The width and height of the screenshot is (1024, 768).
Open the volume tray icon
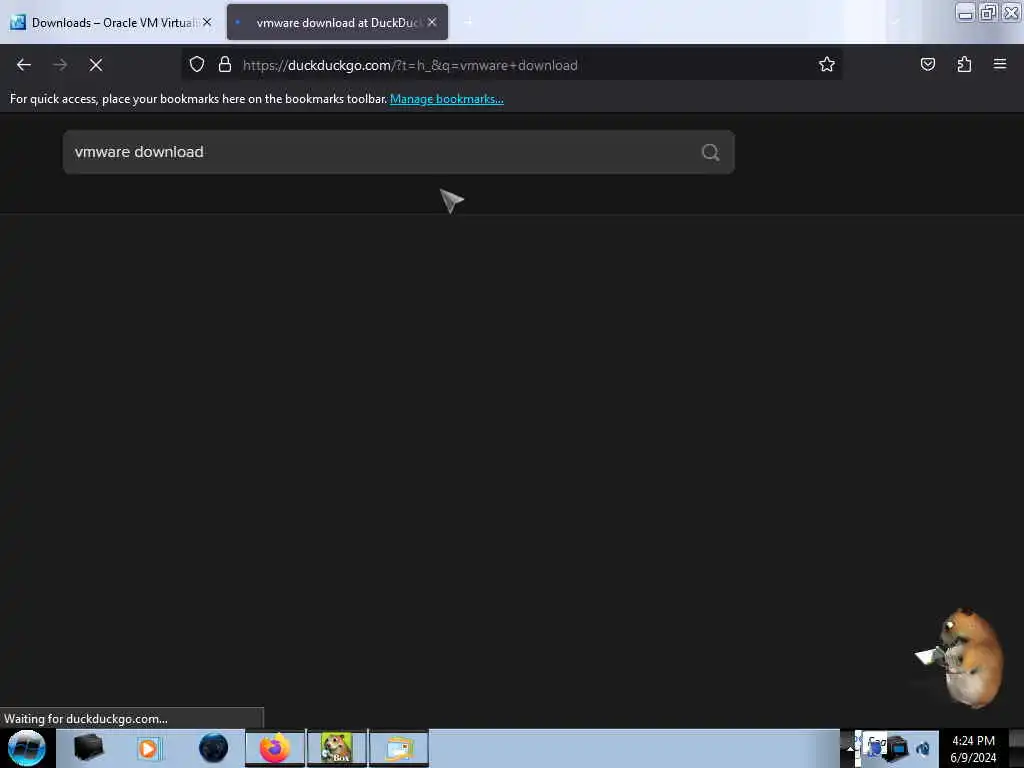pos(923,749)
